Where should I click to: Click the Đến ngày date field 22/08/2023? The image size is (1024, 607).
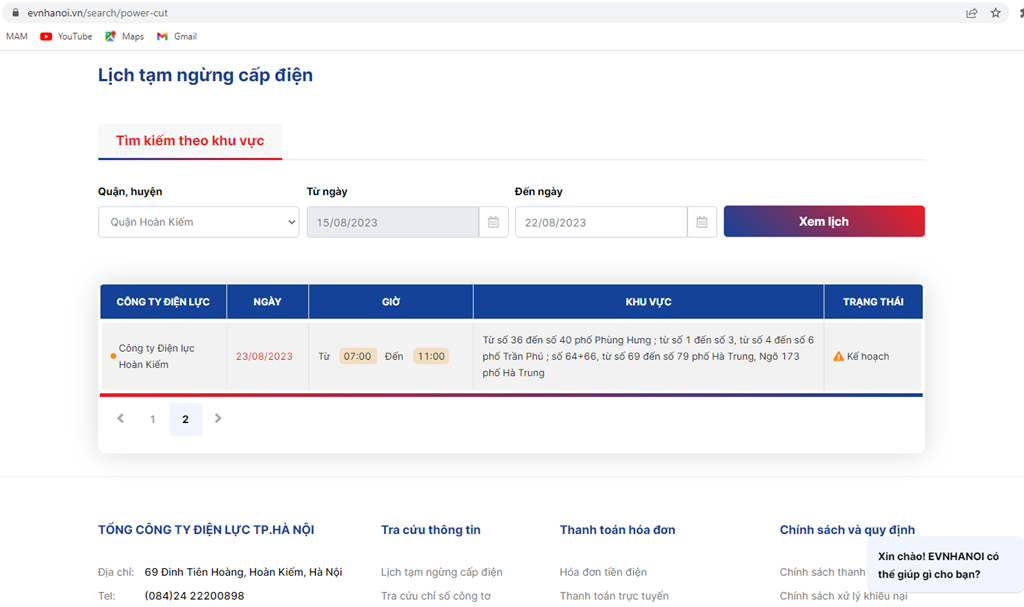point(601,222)
